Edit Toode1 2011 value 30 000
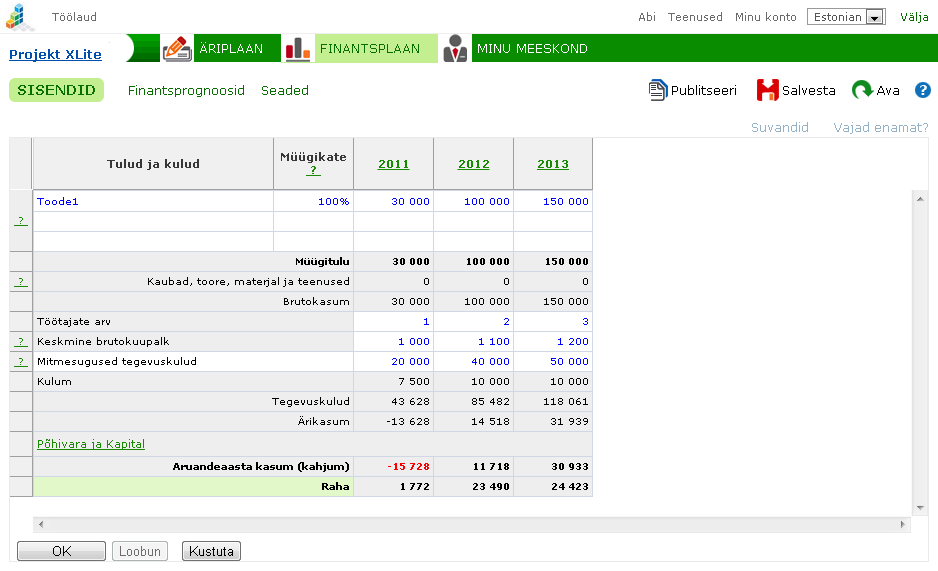 point(394,201)
